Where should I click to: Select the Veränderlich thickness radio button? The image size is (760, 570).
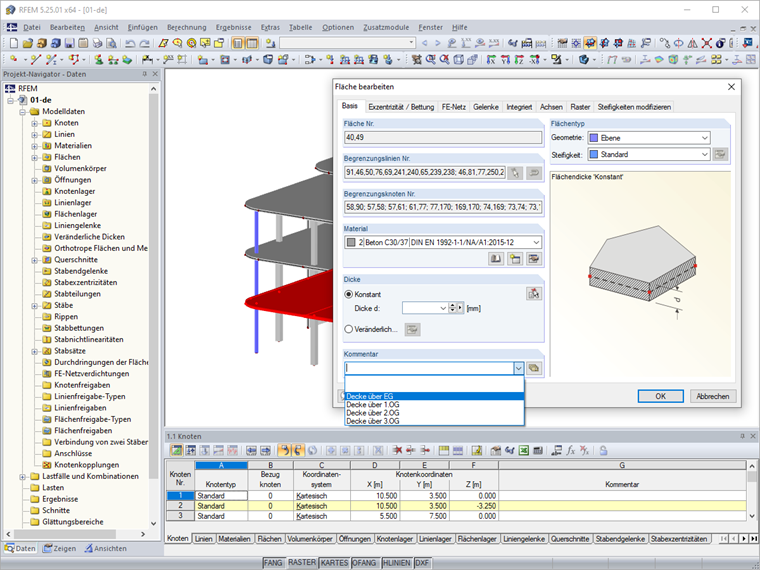[x=348, y=329]
